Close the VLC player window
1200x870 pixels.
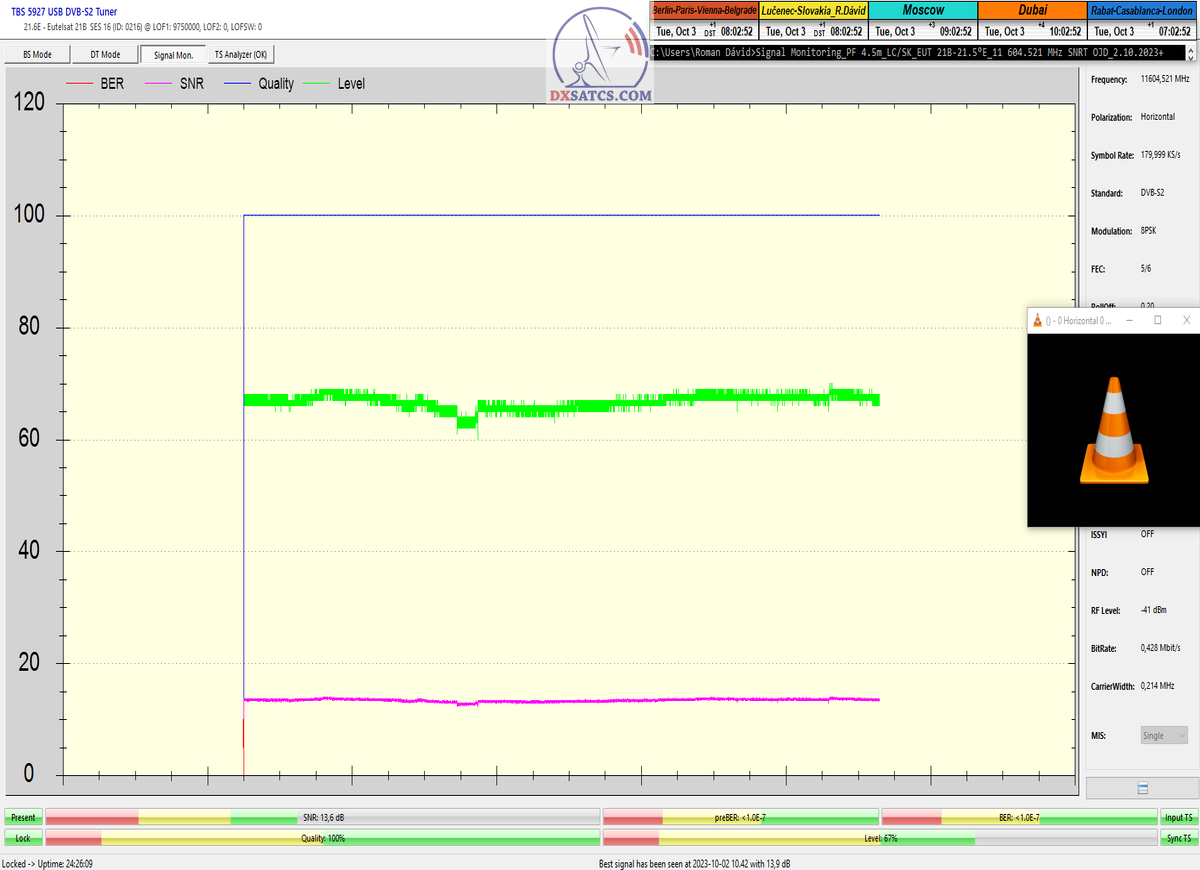coord(1186,320)
